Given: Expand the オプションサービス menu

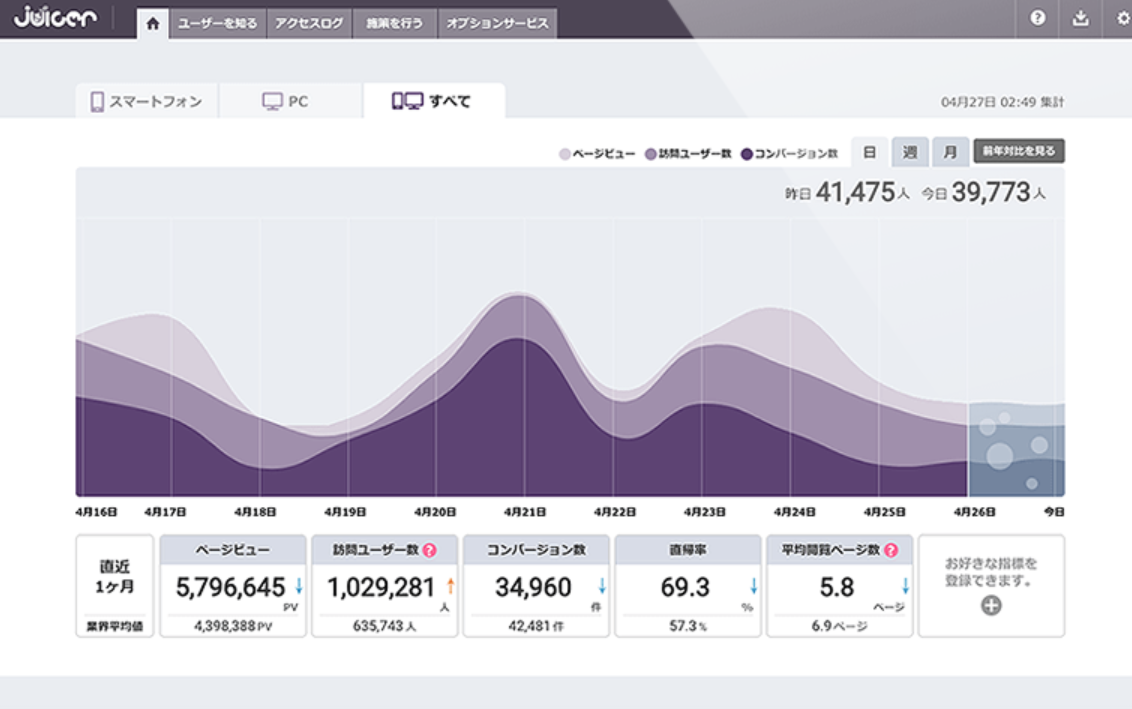Looking at the screenshot, I should [497, 24].
